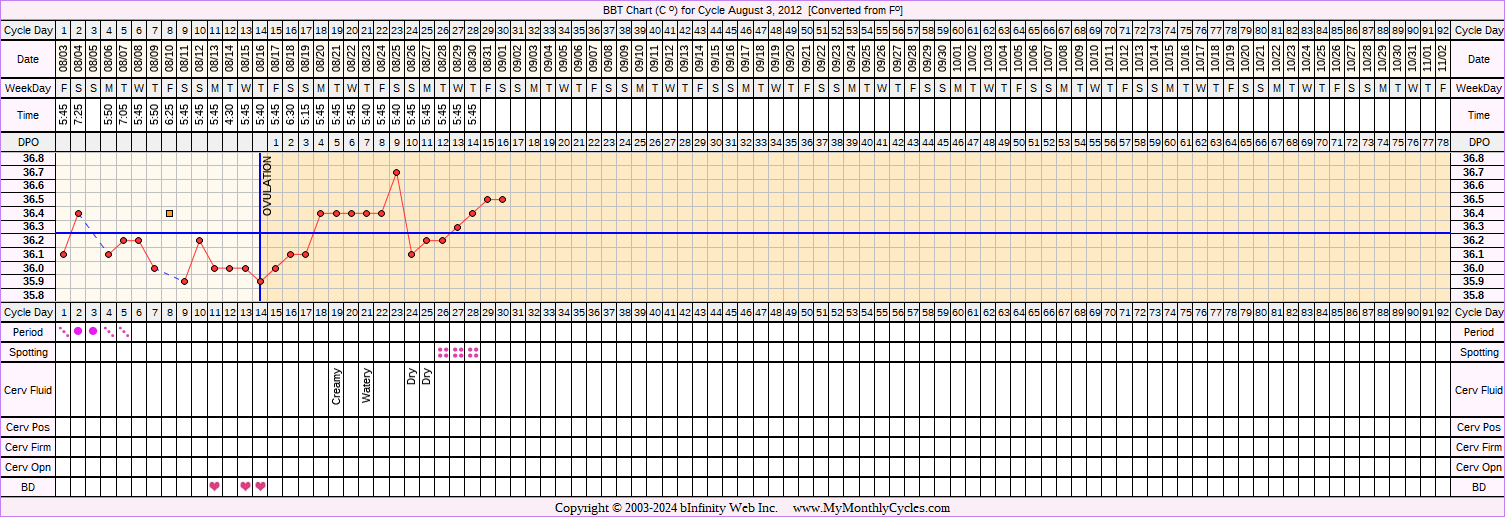Click the BD heart on cycle day 13
Screen dimensions: 1505x517
pyautogui.click(x=245, y=487)
